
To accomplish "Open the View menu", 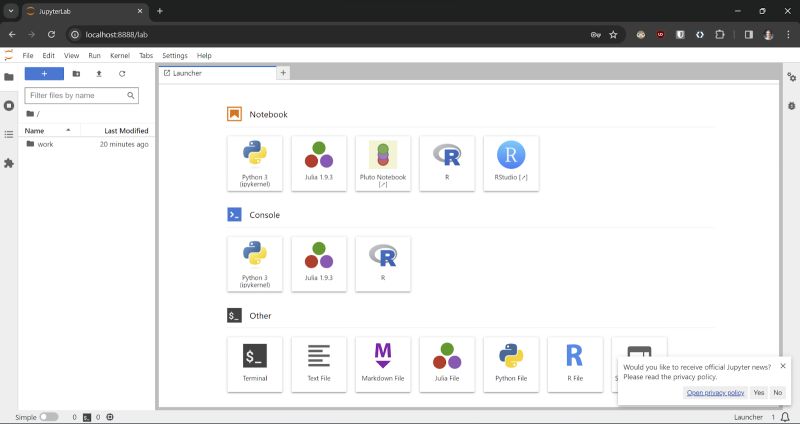I will point(71,56).
